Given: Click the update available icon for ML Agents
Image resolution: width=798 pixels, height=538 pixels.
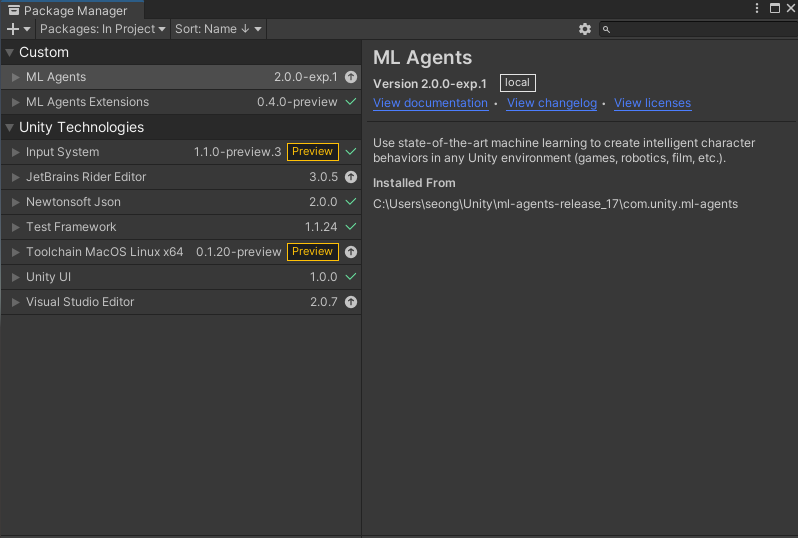Looking at the screenshot, I should click(351, 77).
